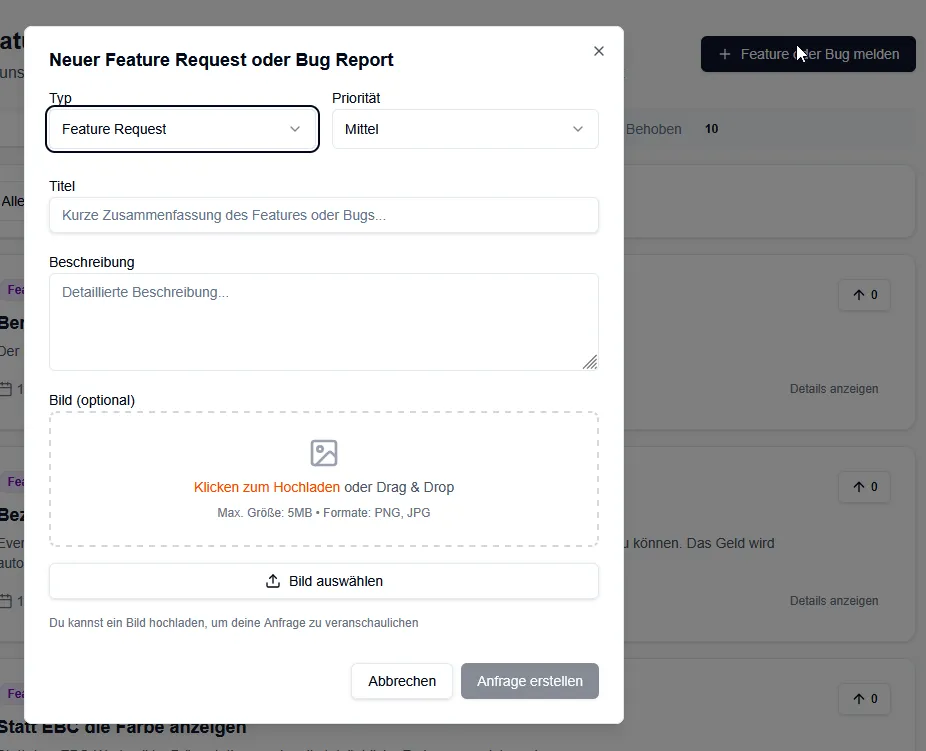Open the Alle filter dropdown behind the dialog
This screenshot has height=751, width=926.
(x=12, y=201)
